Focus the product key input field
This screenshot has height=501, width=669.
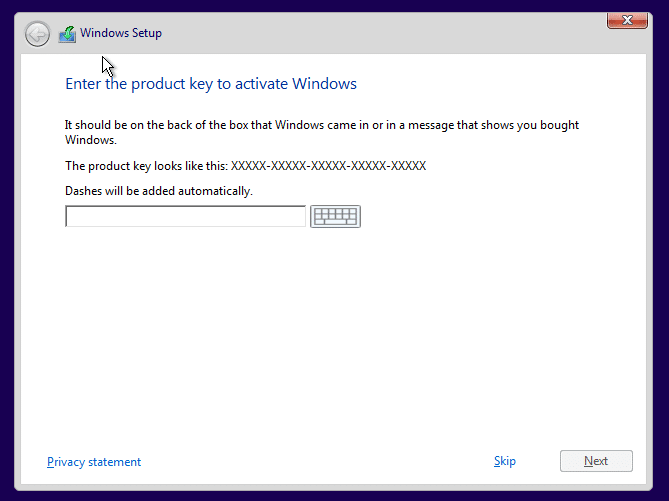click(185, 216)
